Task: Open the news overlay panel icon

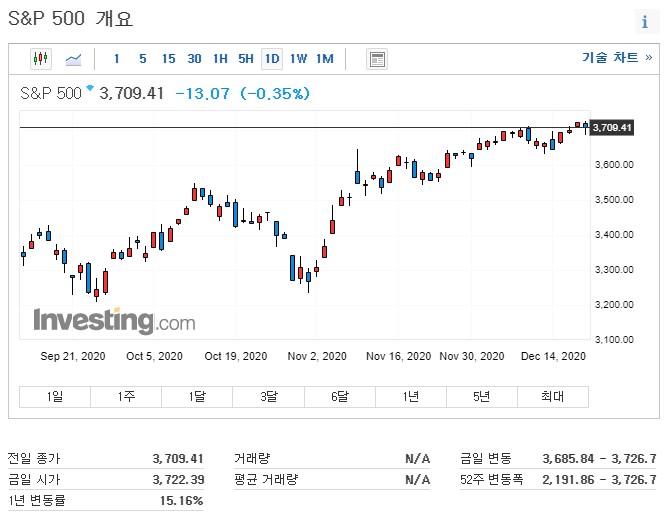Action: tap(377, 59)
